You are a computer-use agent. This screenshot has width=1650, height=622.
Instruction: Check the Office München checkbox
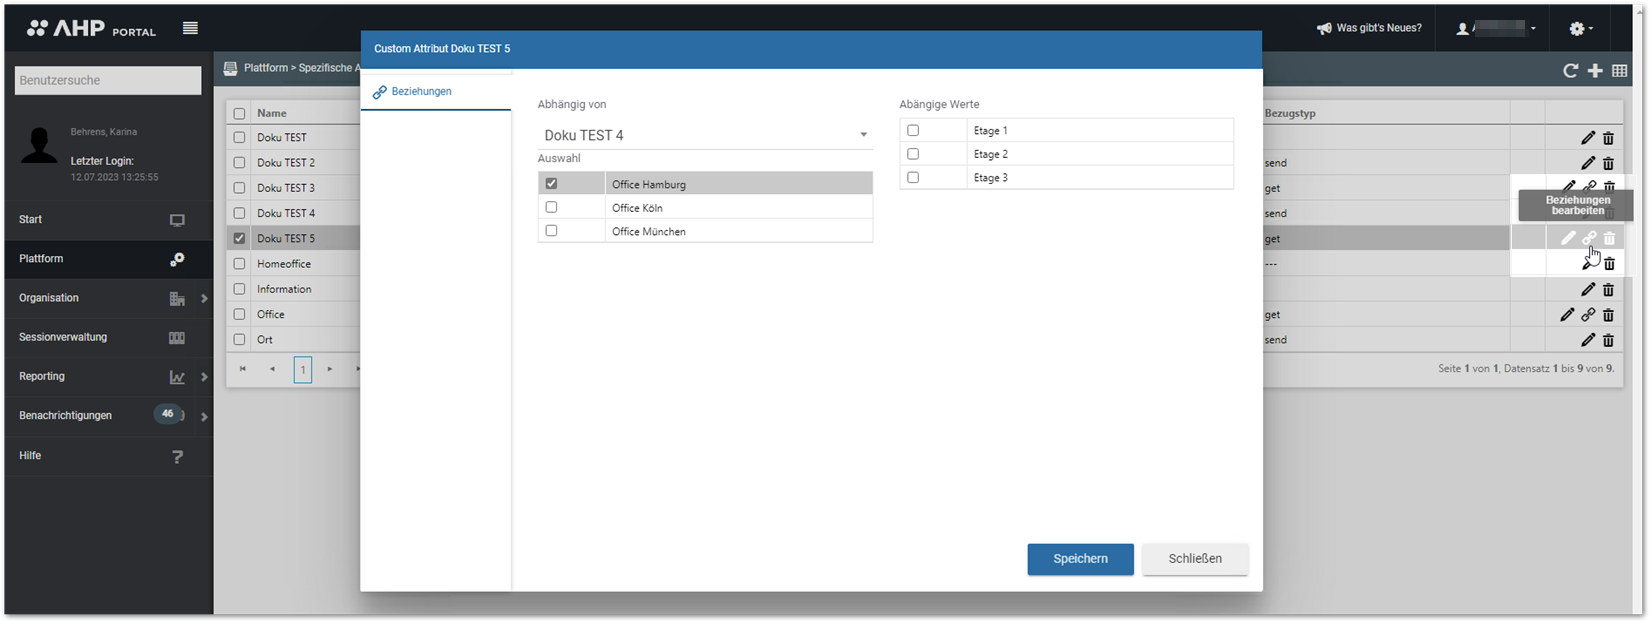(551, 230)
